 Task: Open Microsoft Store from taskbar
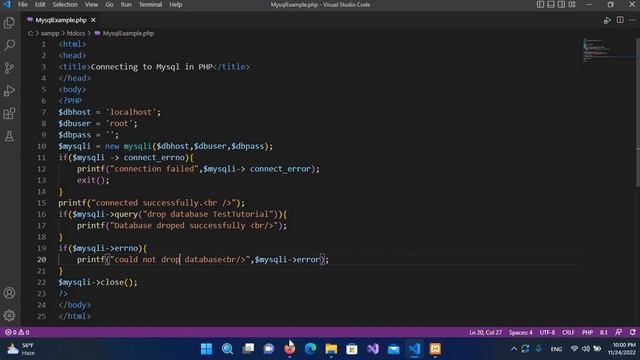point(352,349)
